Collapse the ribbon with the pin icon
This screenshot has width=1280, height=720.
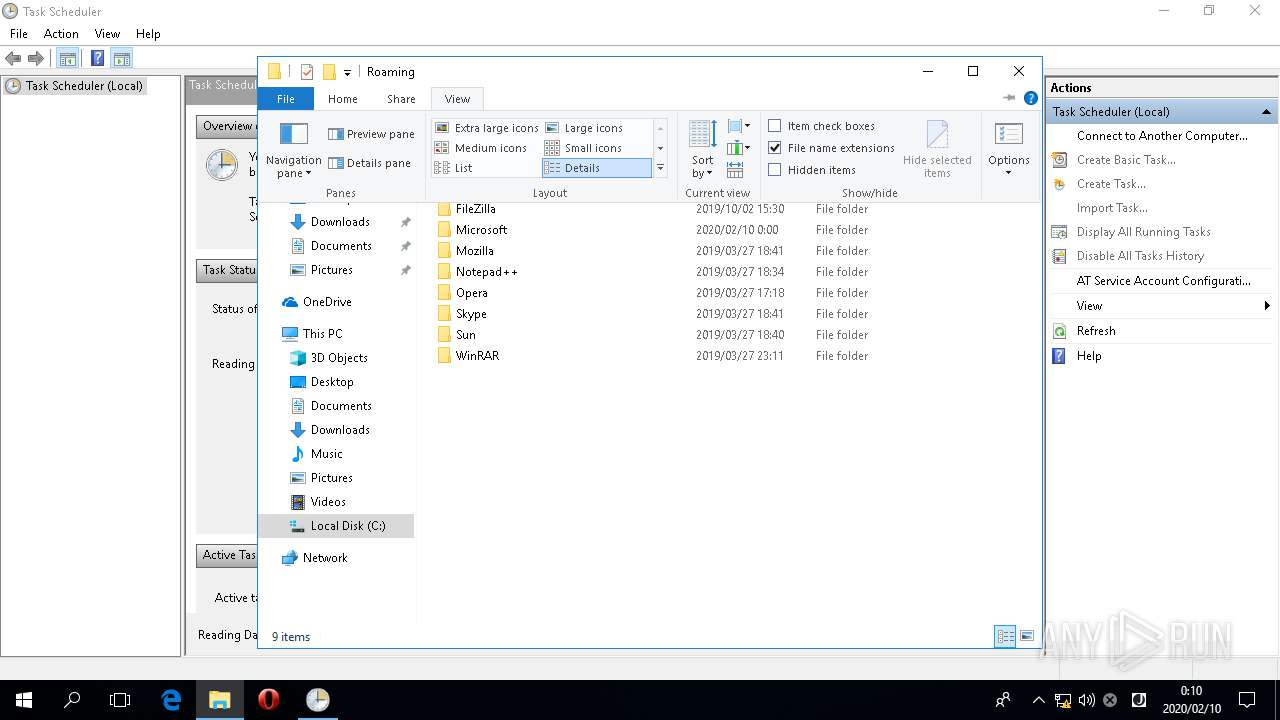click(x=1009, y=98)
